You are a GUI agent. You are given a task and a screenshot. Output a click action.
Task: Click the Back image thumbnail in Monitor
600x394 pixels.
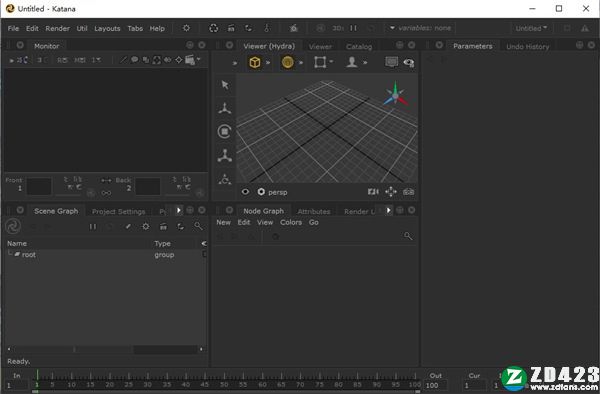pos(147,186)
